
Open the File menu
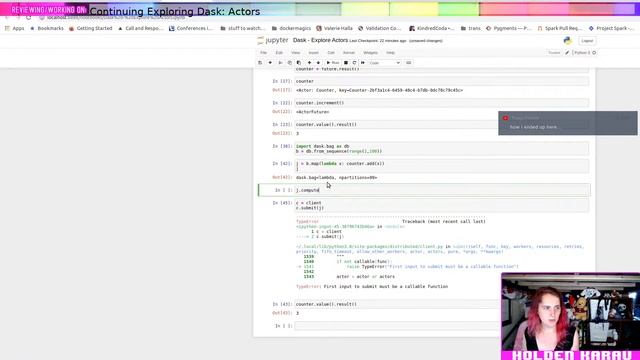tap(264, 53)
